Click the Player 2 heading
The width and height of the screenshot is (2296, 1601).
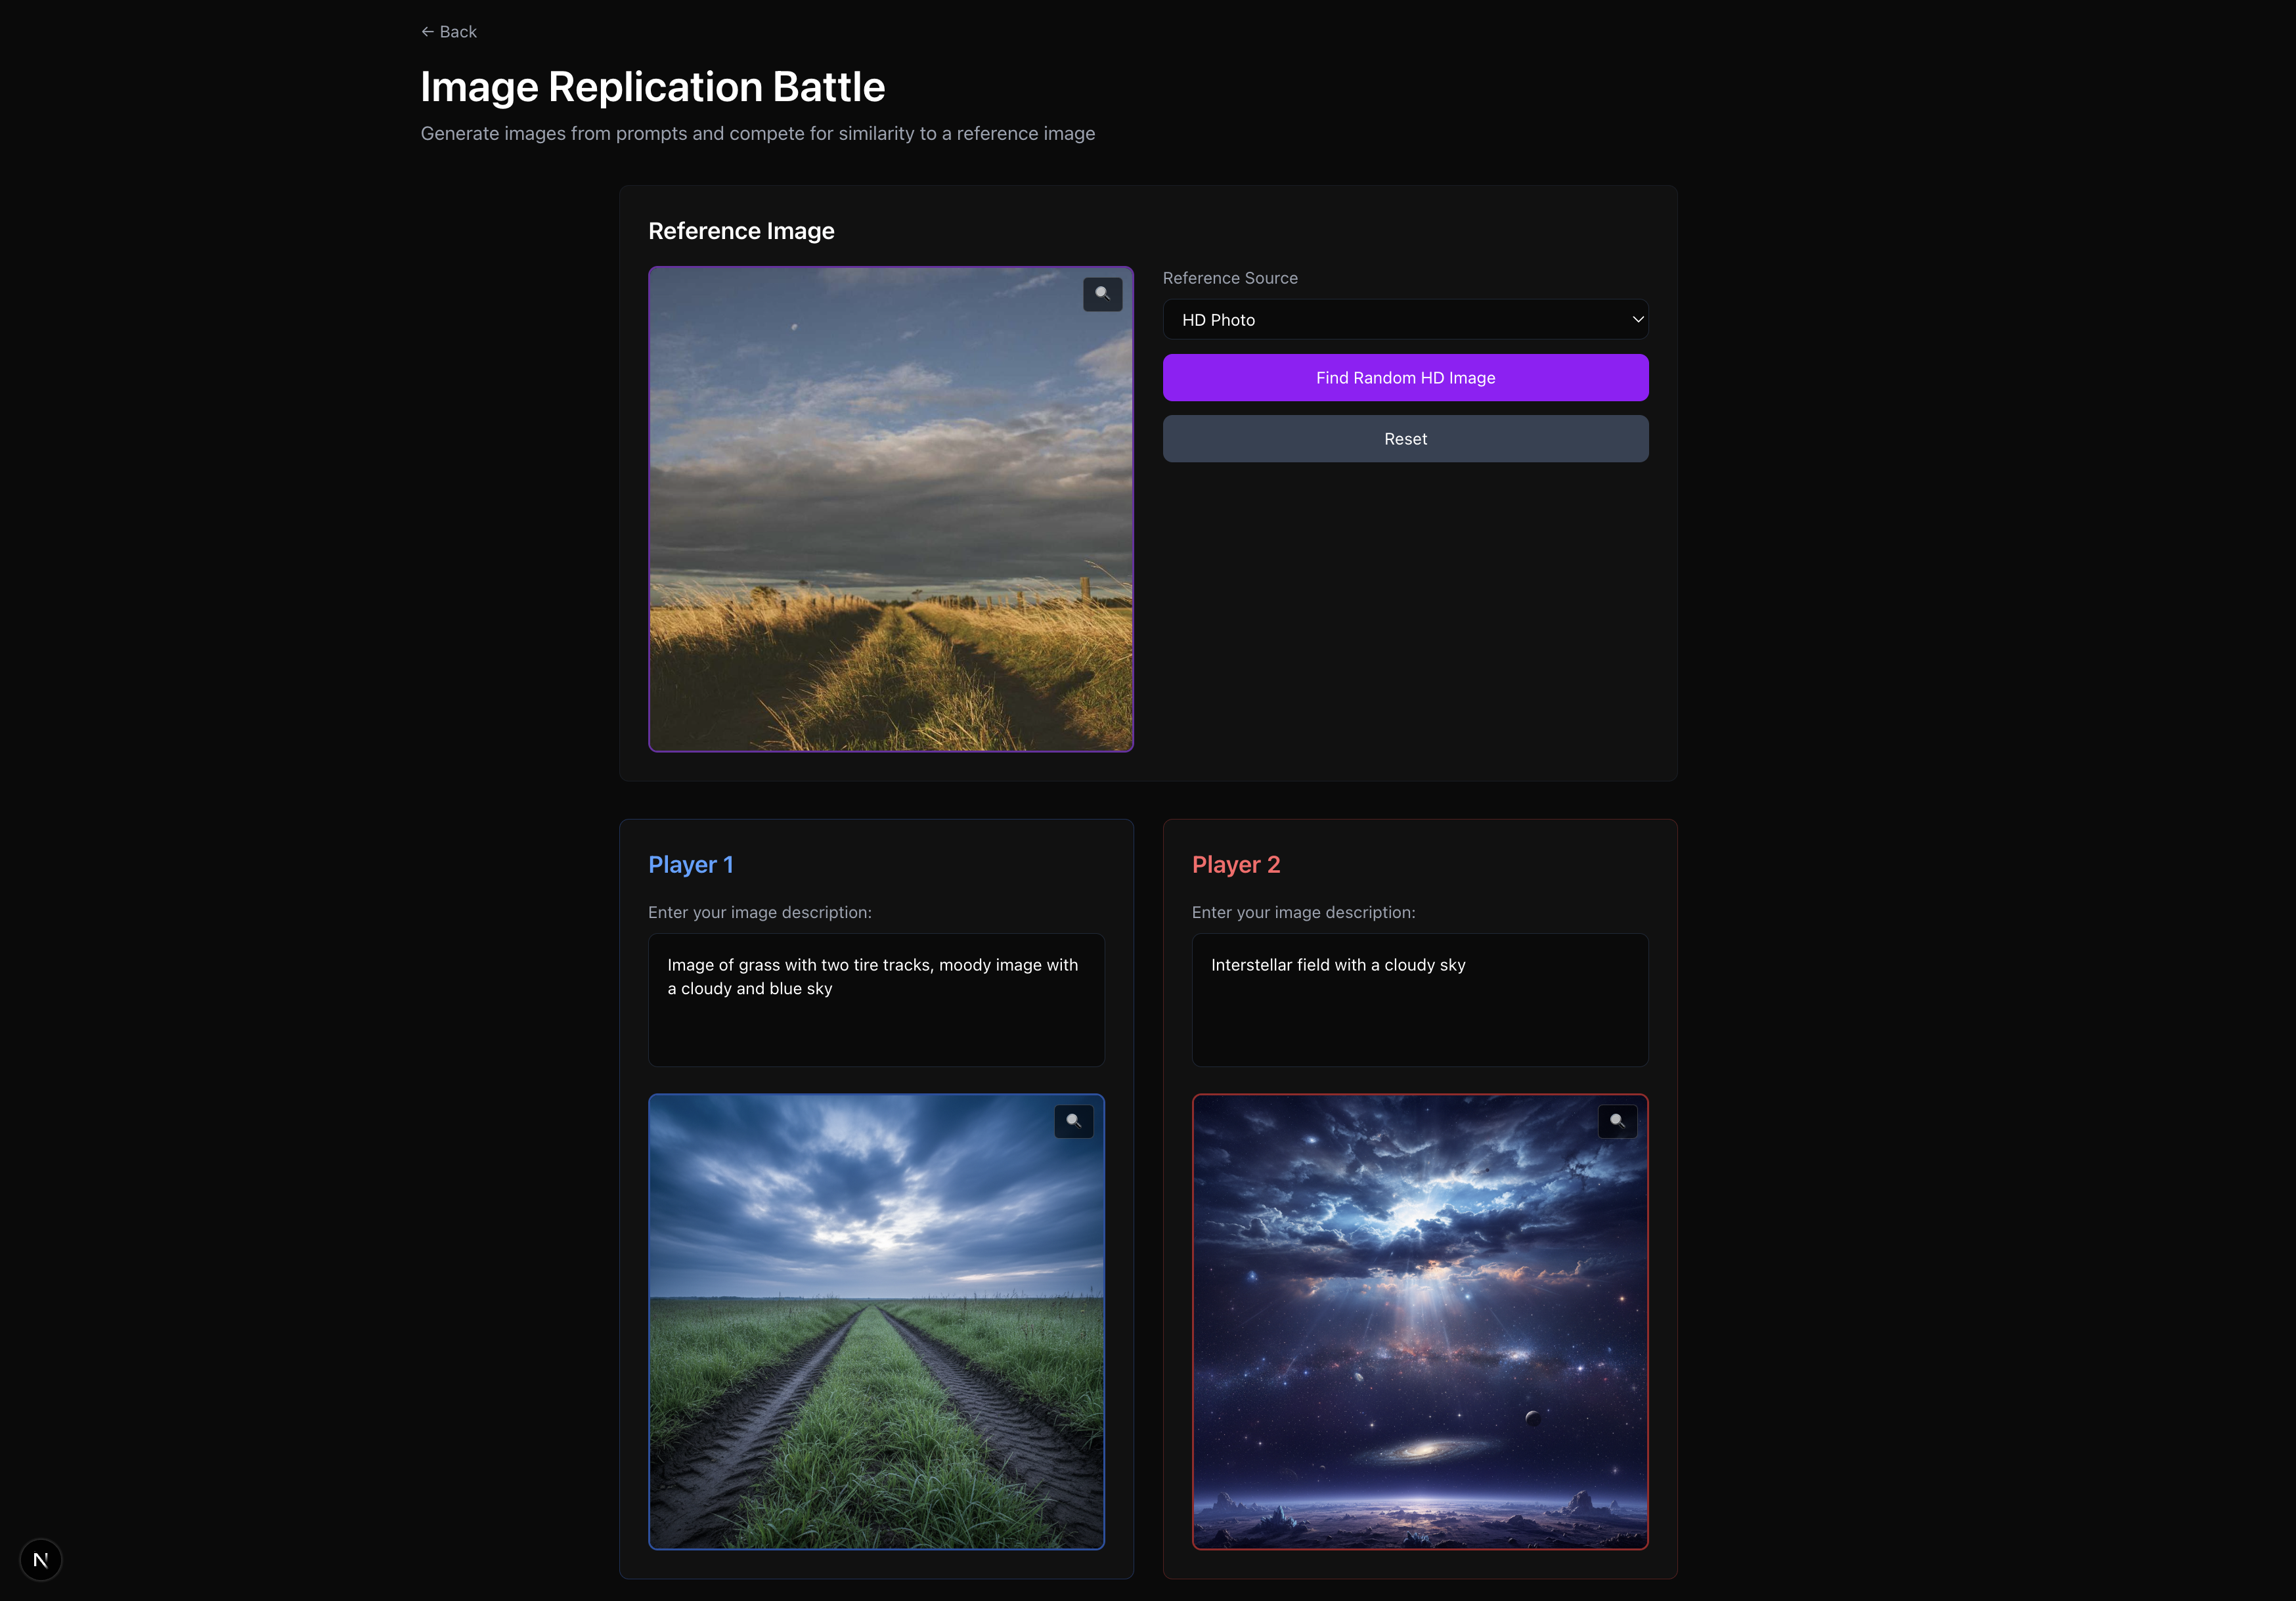[1235, 865]
